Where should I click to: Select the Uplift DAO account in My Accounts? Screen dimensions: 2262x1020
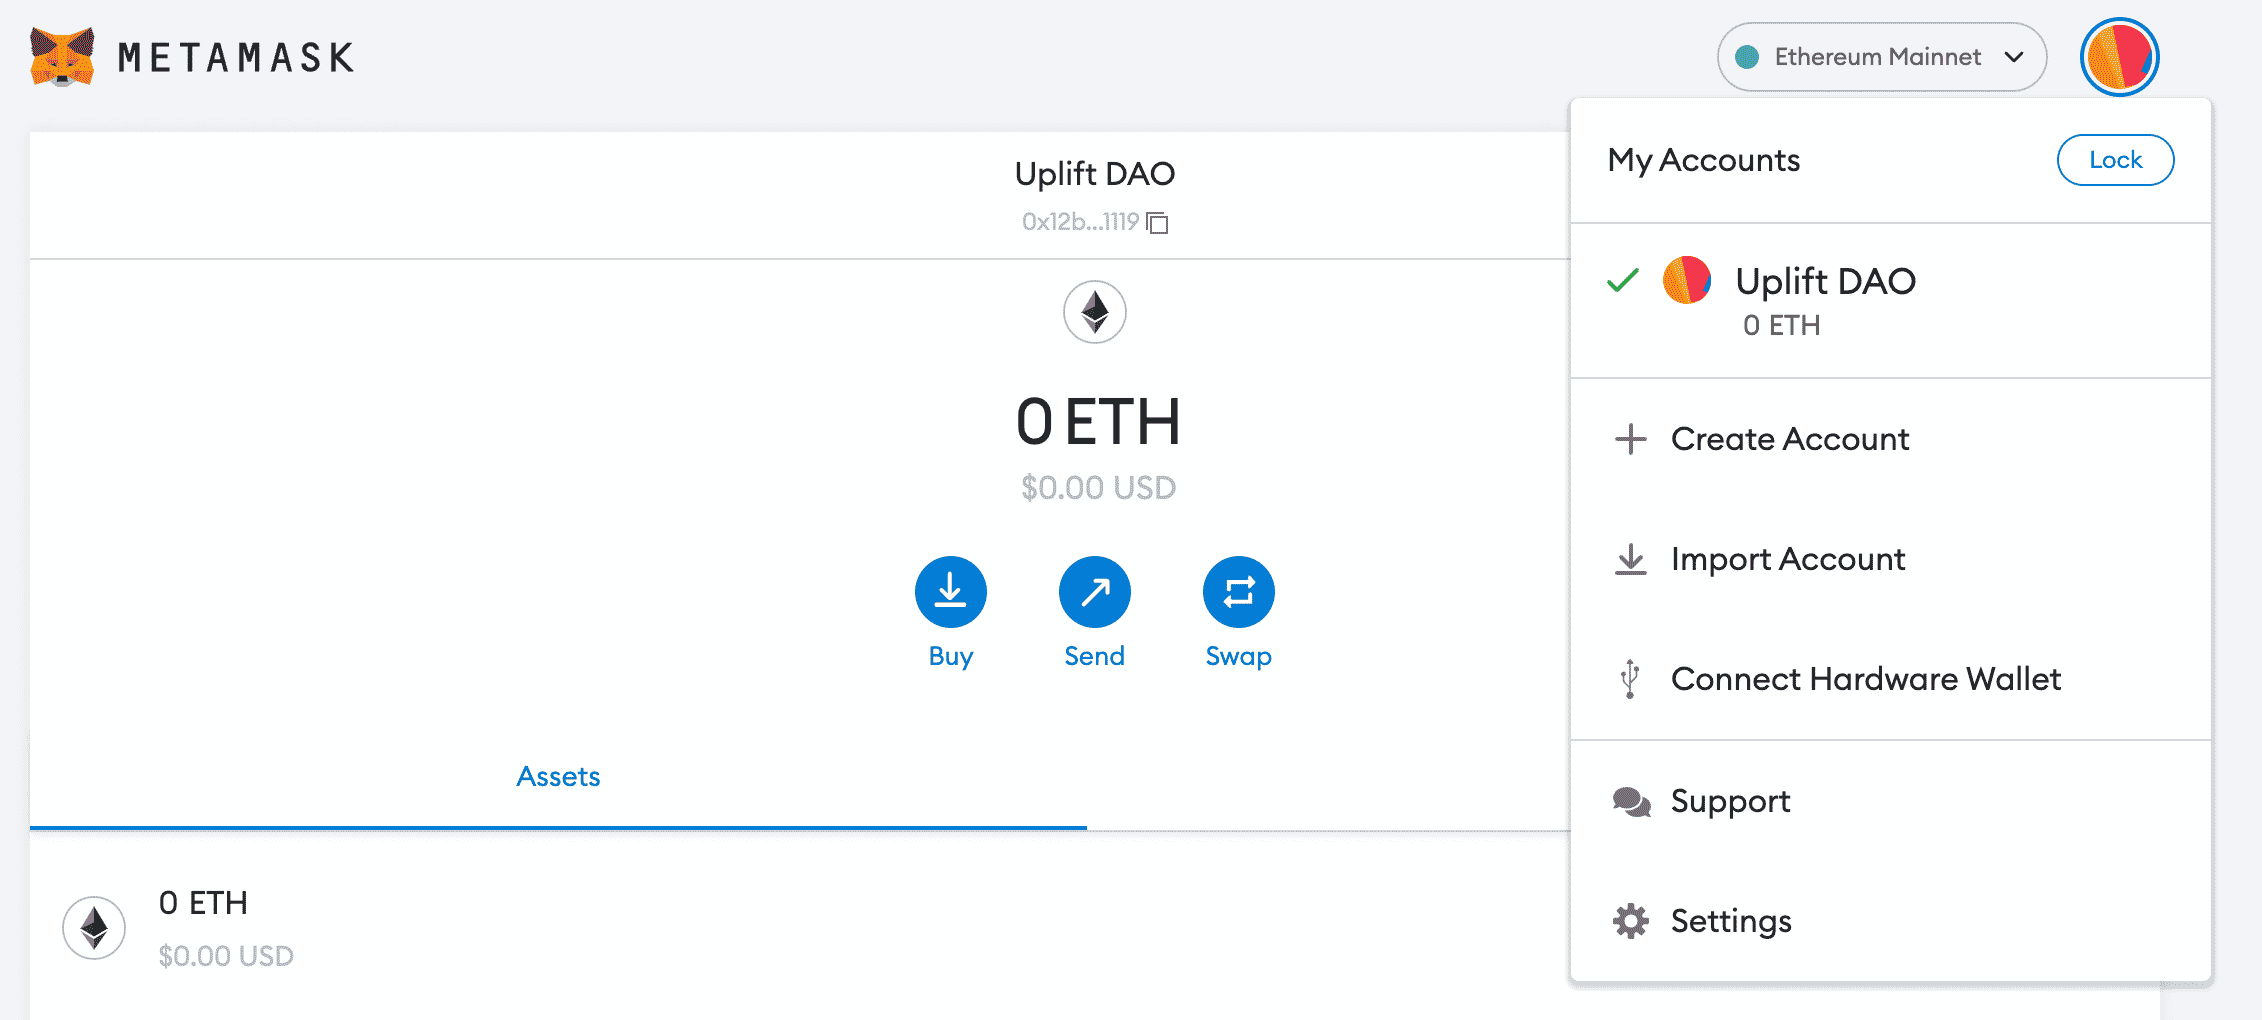(1890, 300)
